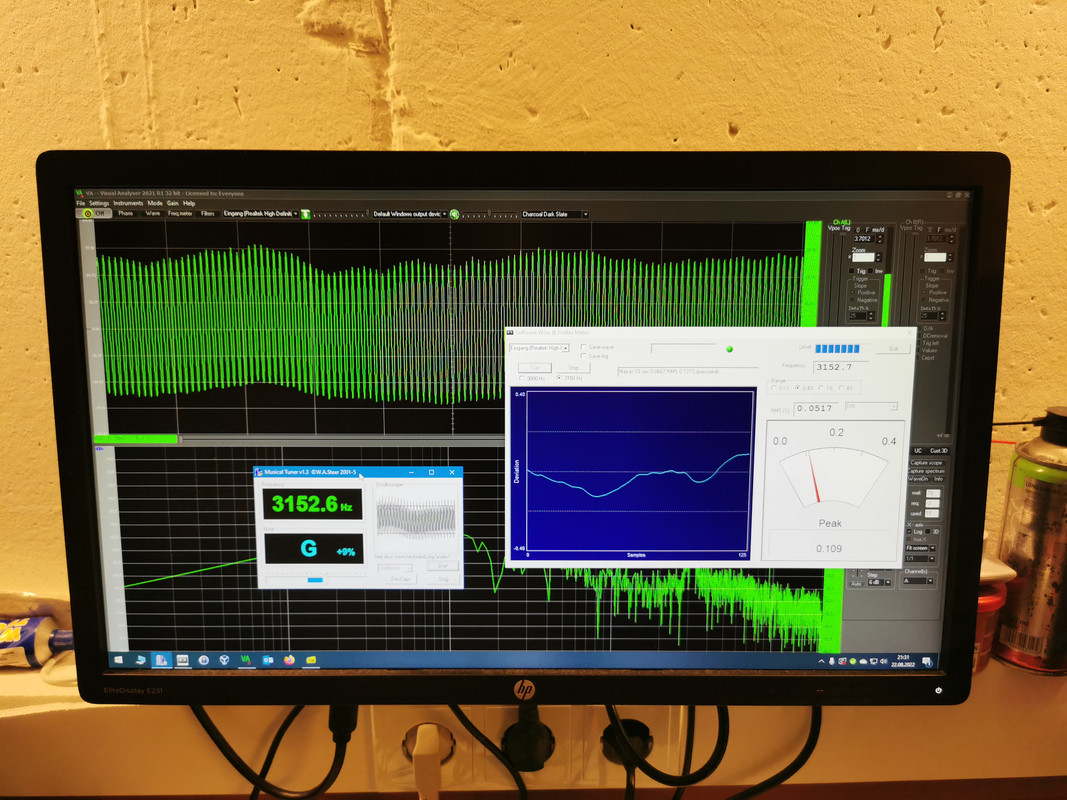Open the Firefox taskbar icon

[289, 660]
